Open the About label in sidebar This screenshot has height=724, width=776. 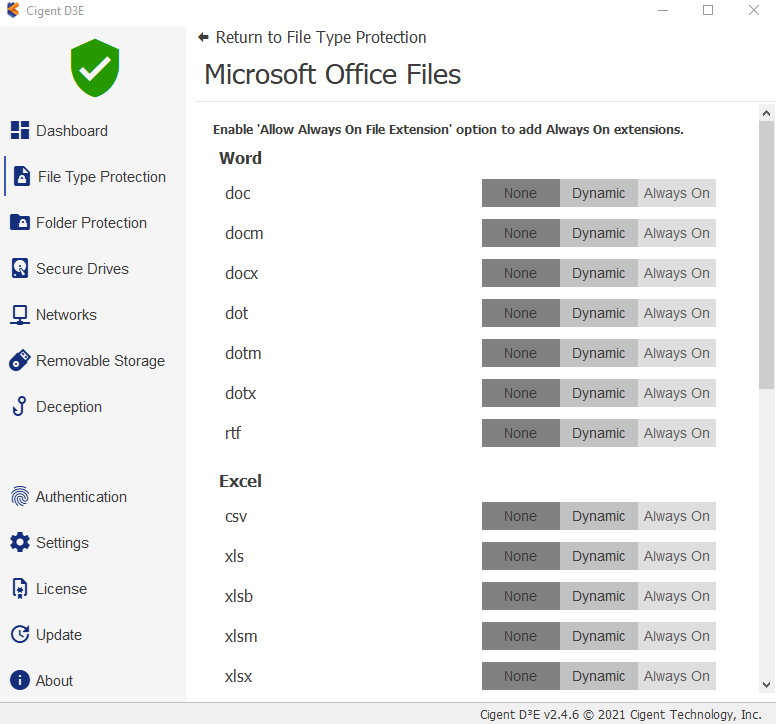pos(54,681)
